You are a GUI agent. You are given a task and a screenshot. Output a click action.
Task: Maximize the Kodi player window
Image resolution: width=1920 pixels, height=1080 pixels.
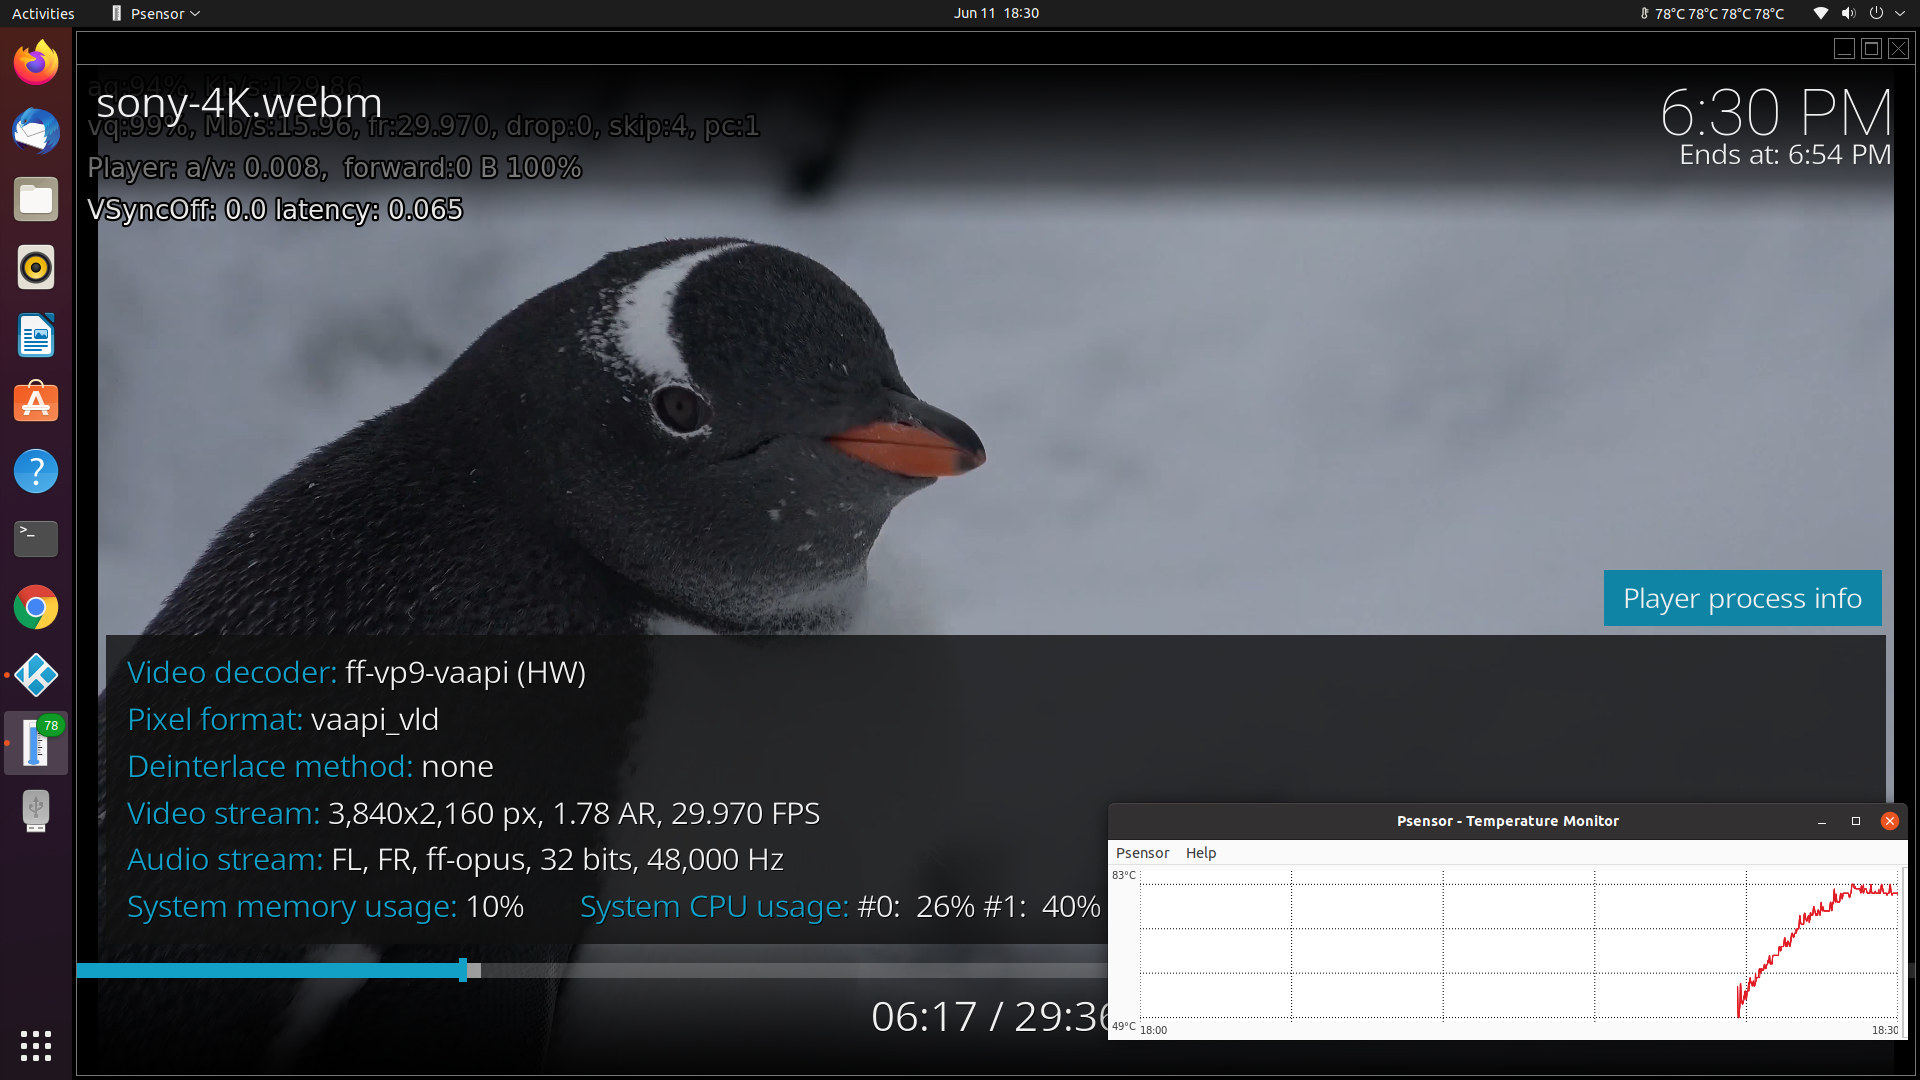click(x=1872, y=48)
